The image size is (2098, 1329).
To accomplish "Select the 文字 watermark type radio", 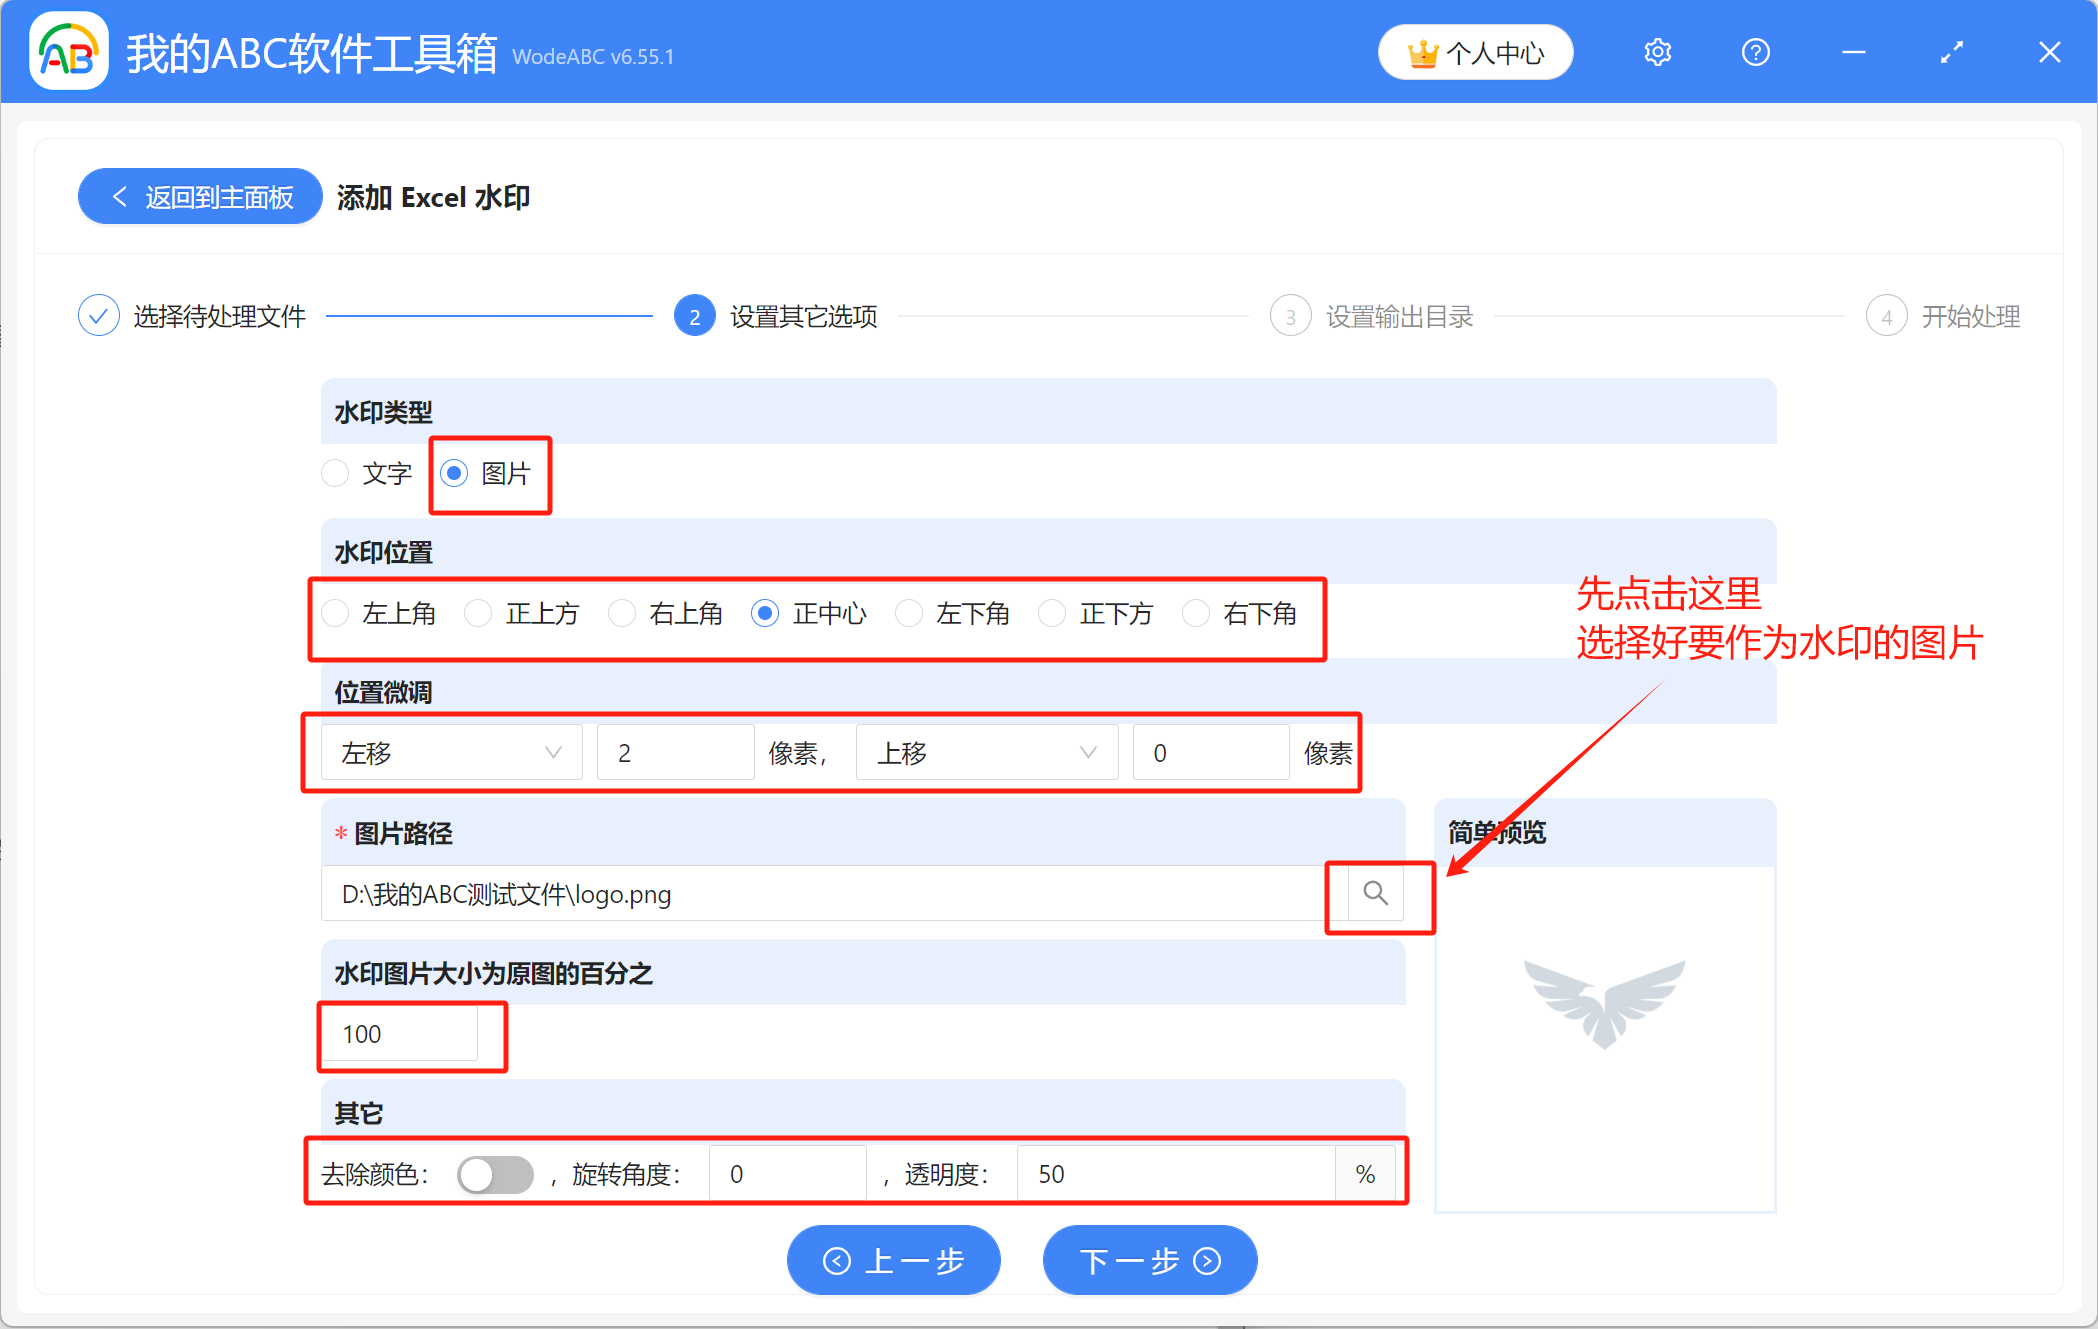I will (x=336, y=473).
